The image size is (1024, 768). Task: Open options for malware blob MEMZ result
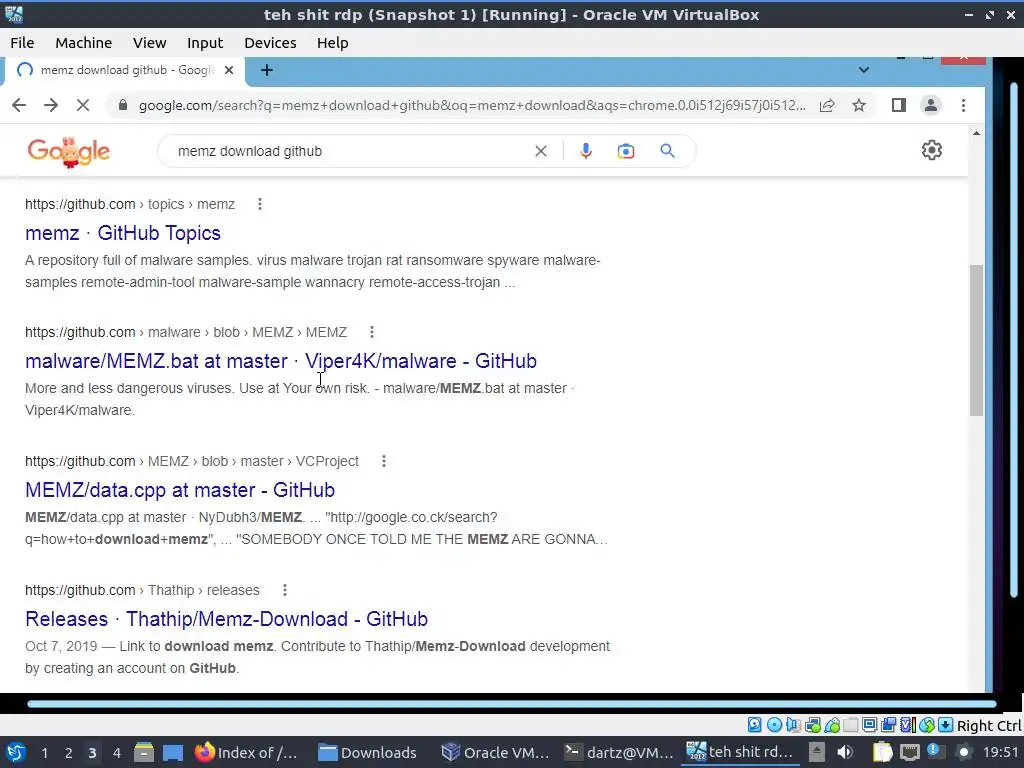(372, 332)
